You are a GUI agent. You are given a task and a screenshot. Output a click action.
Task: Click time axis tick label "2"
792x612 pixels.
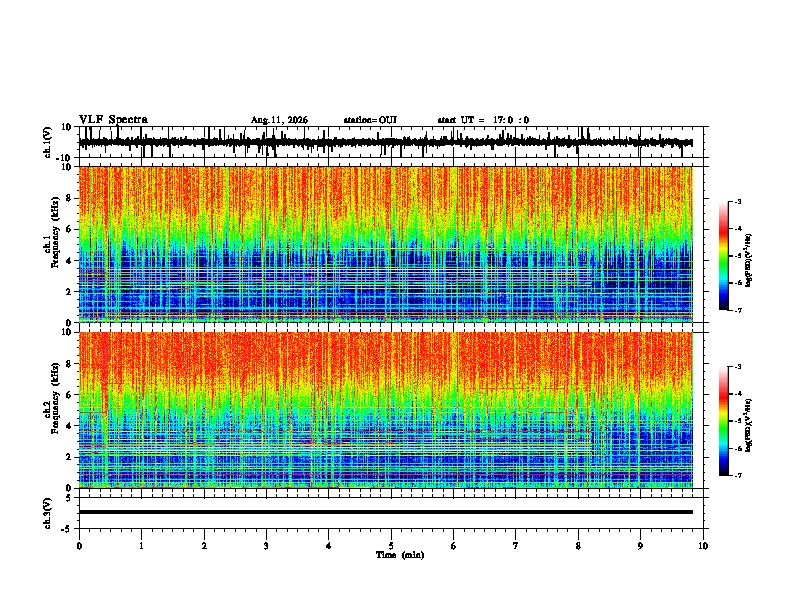[204, 546]
